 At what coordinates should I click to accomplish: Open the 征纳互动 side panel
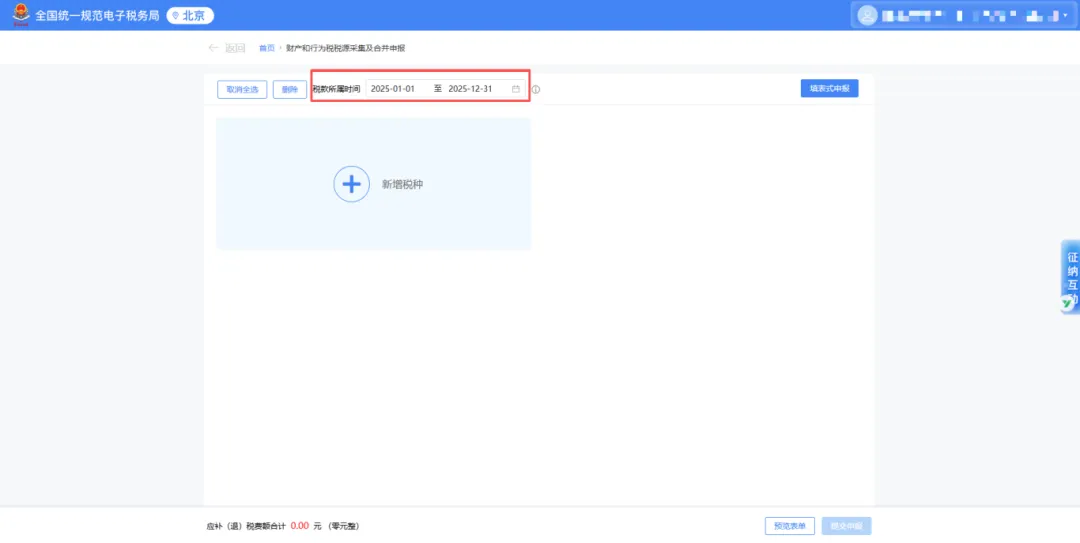point(1070,277)
